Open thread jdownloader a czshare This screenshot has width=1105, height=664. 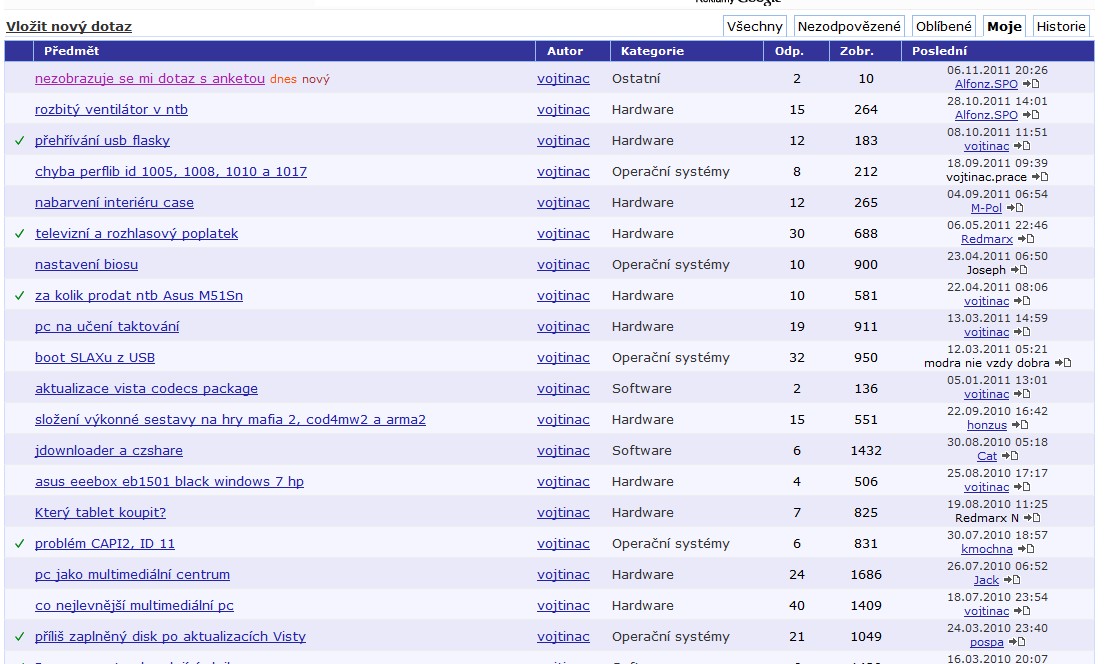[x=109, y=451]
